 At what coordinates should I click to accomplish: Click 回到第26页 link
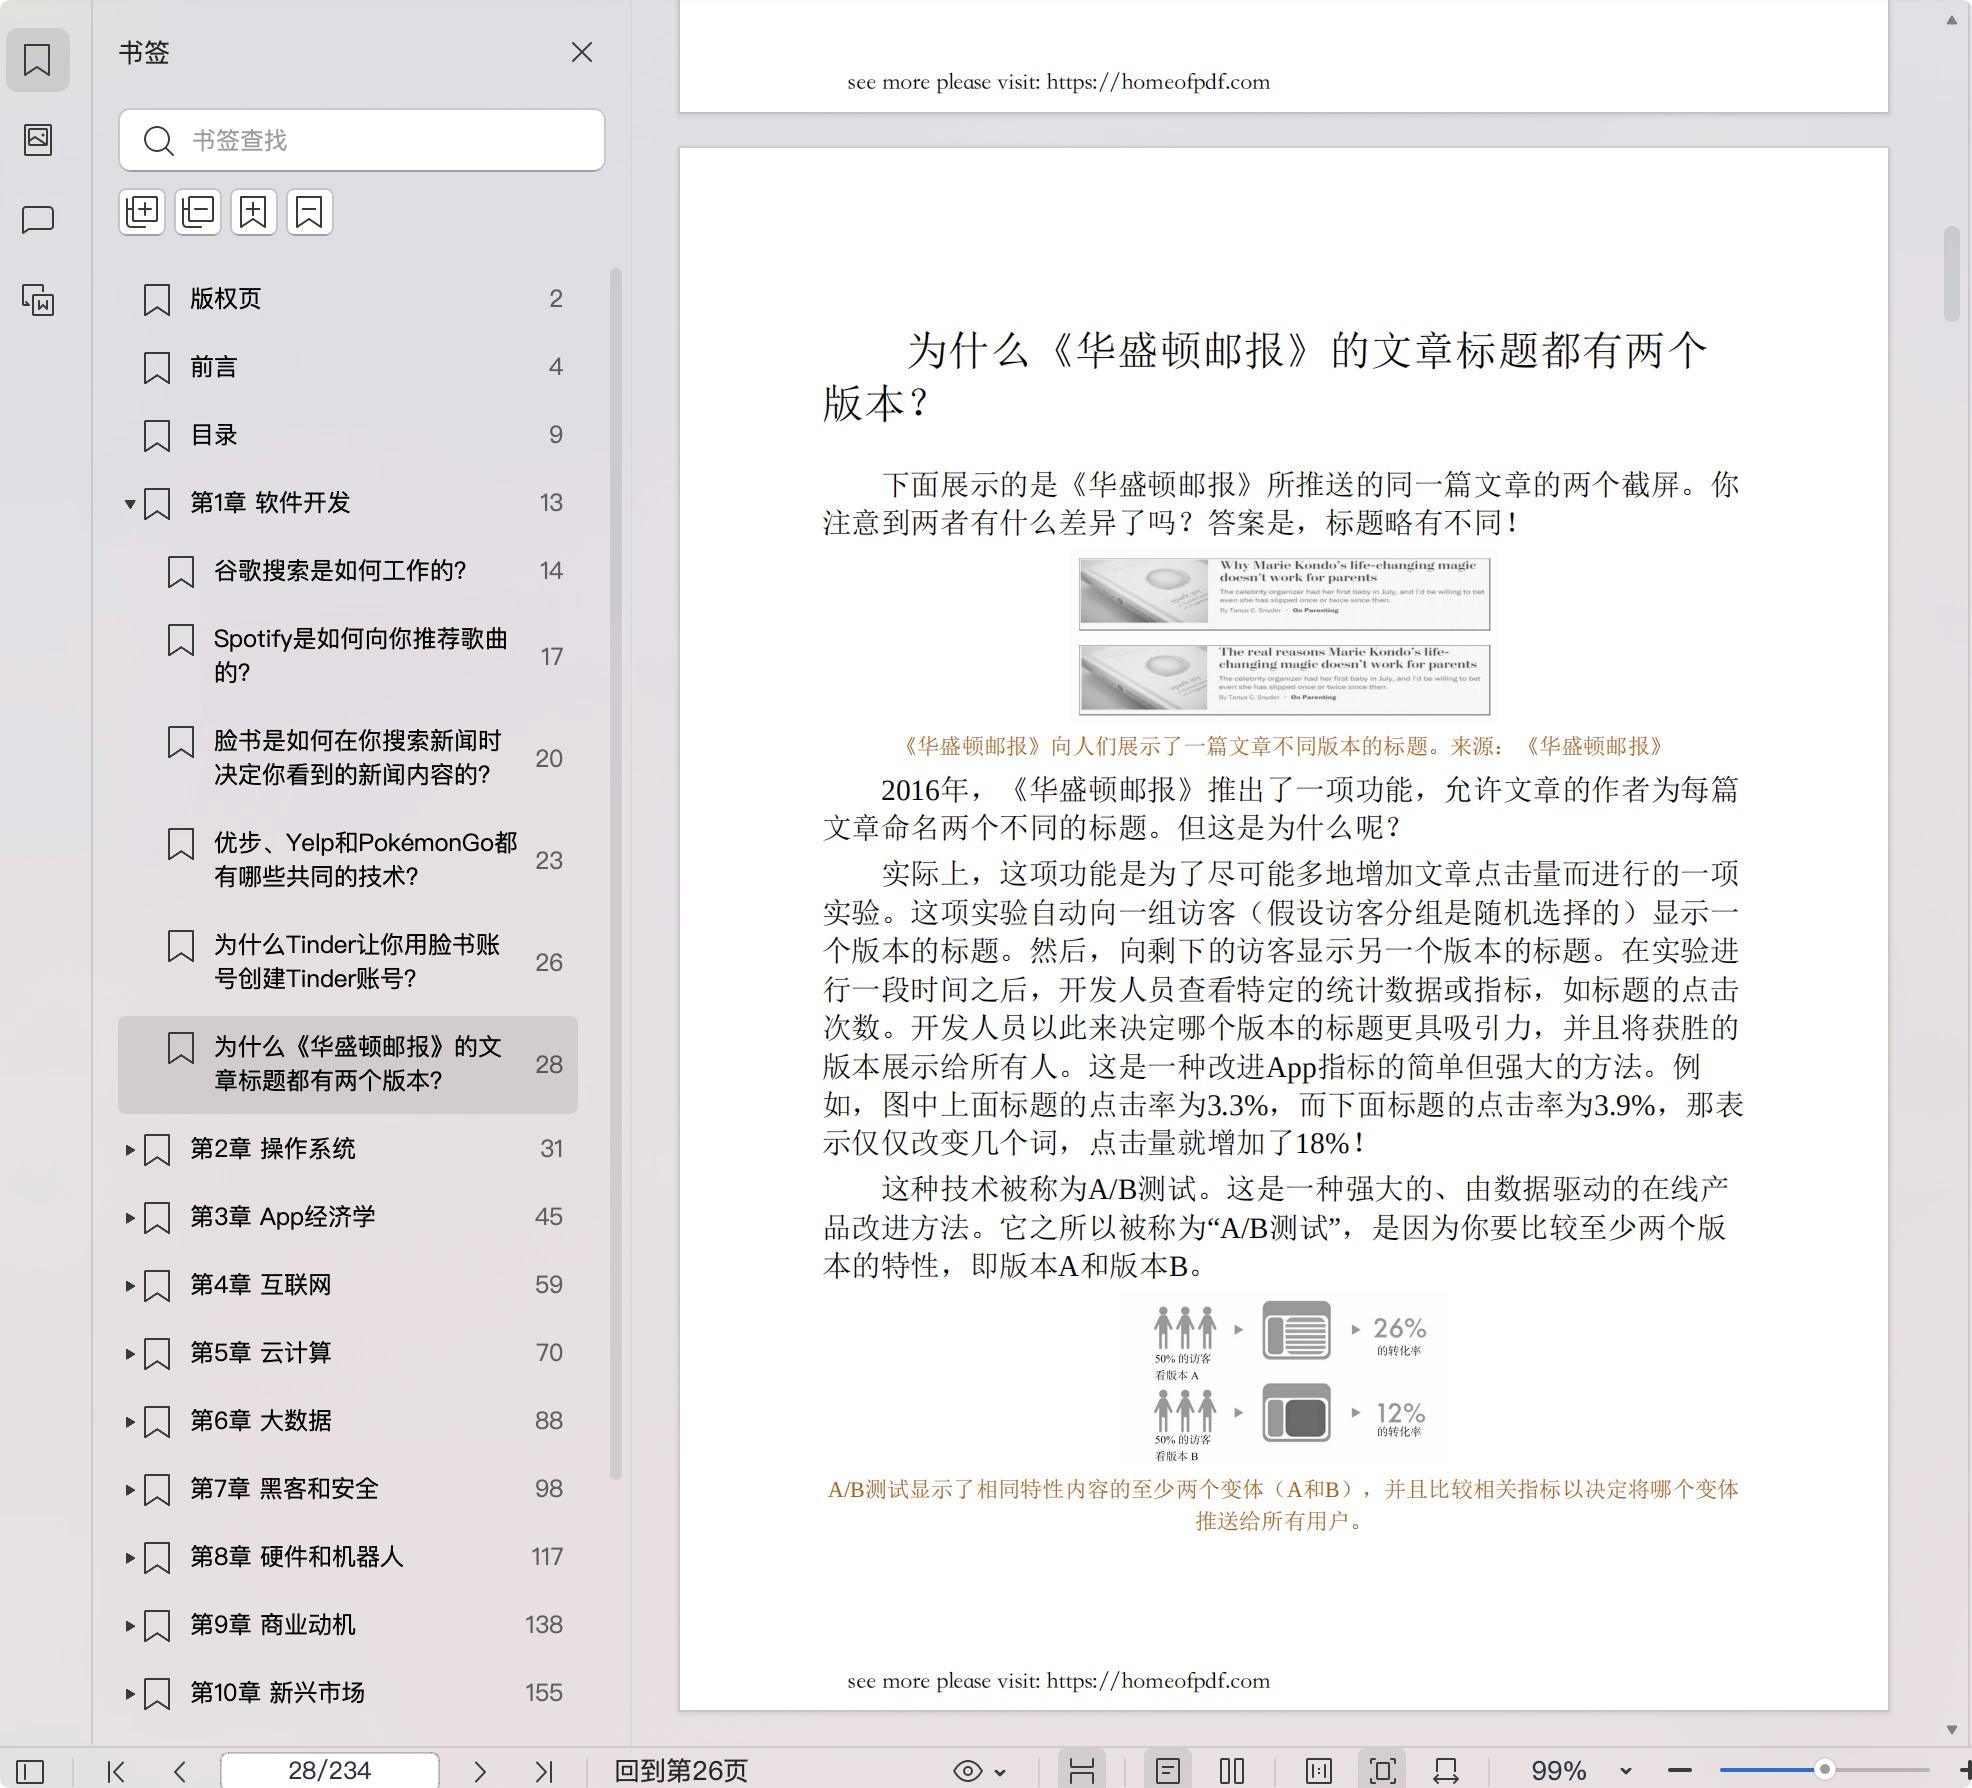click(681, 1770)
